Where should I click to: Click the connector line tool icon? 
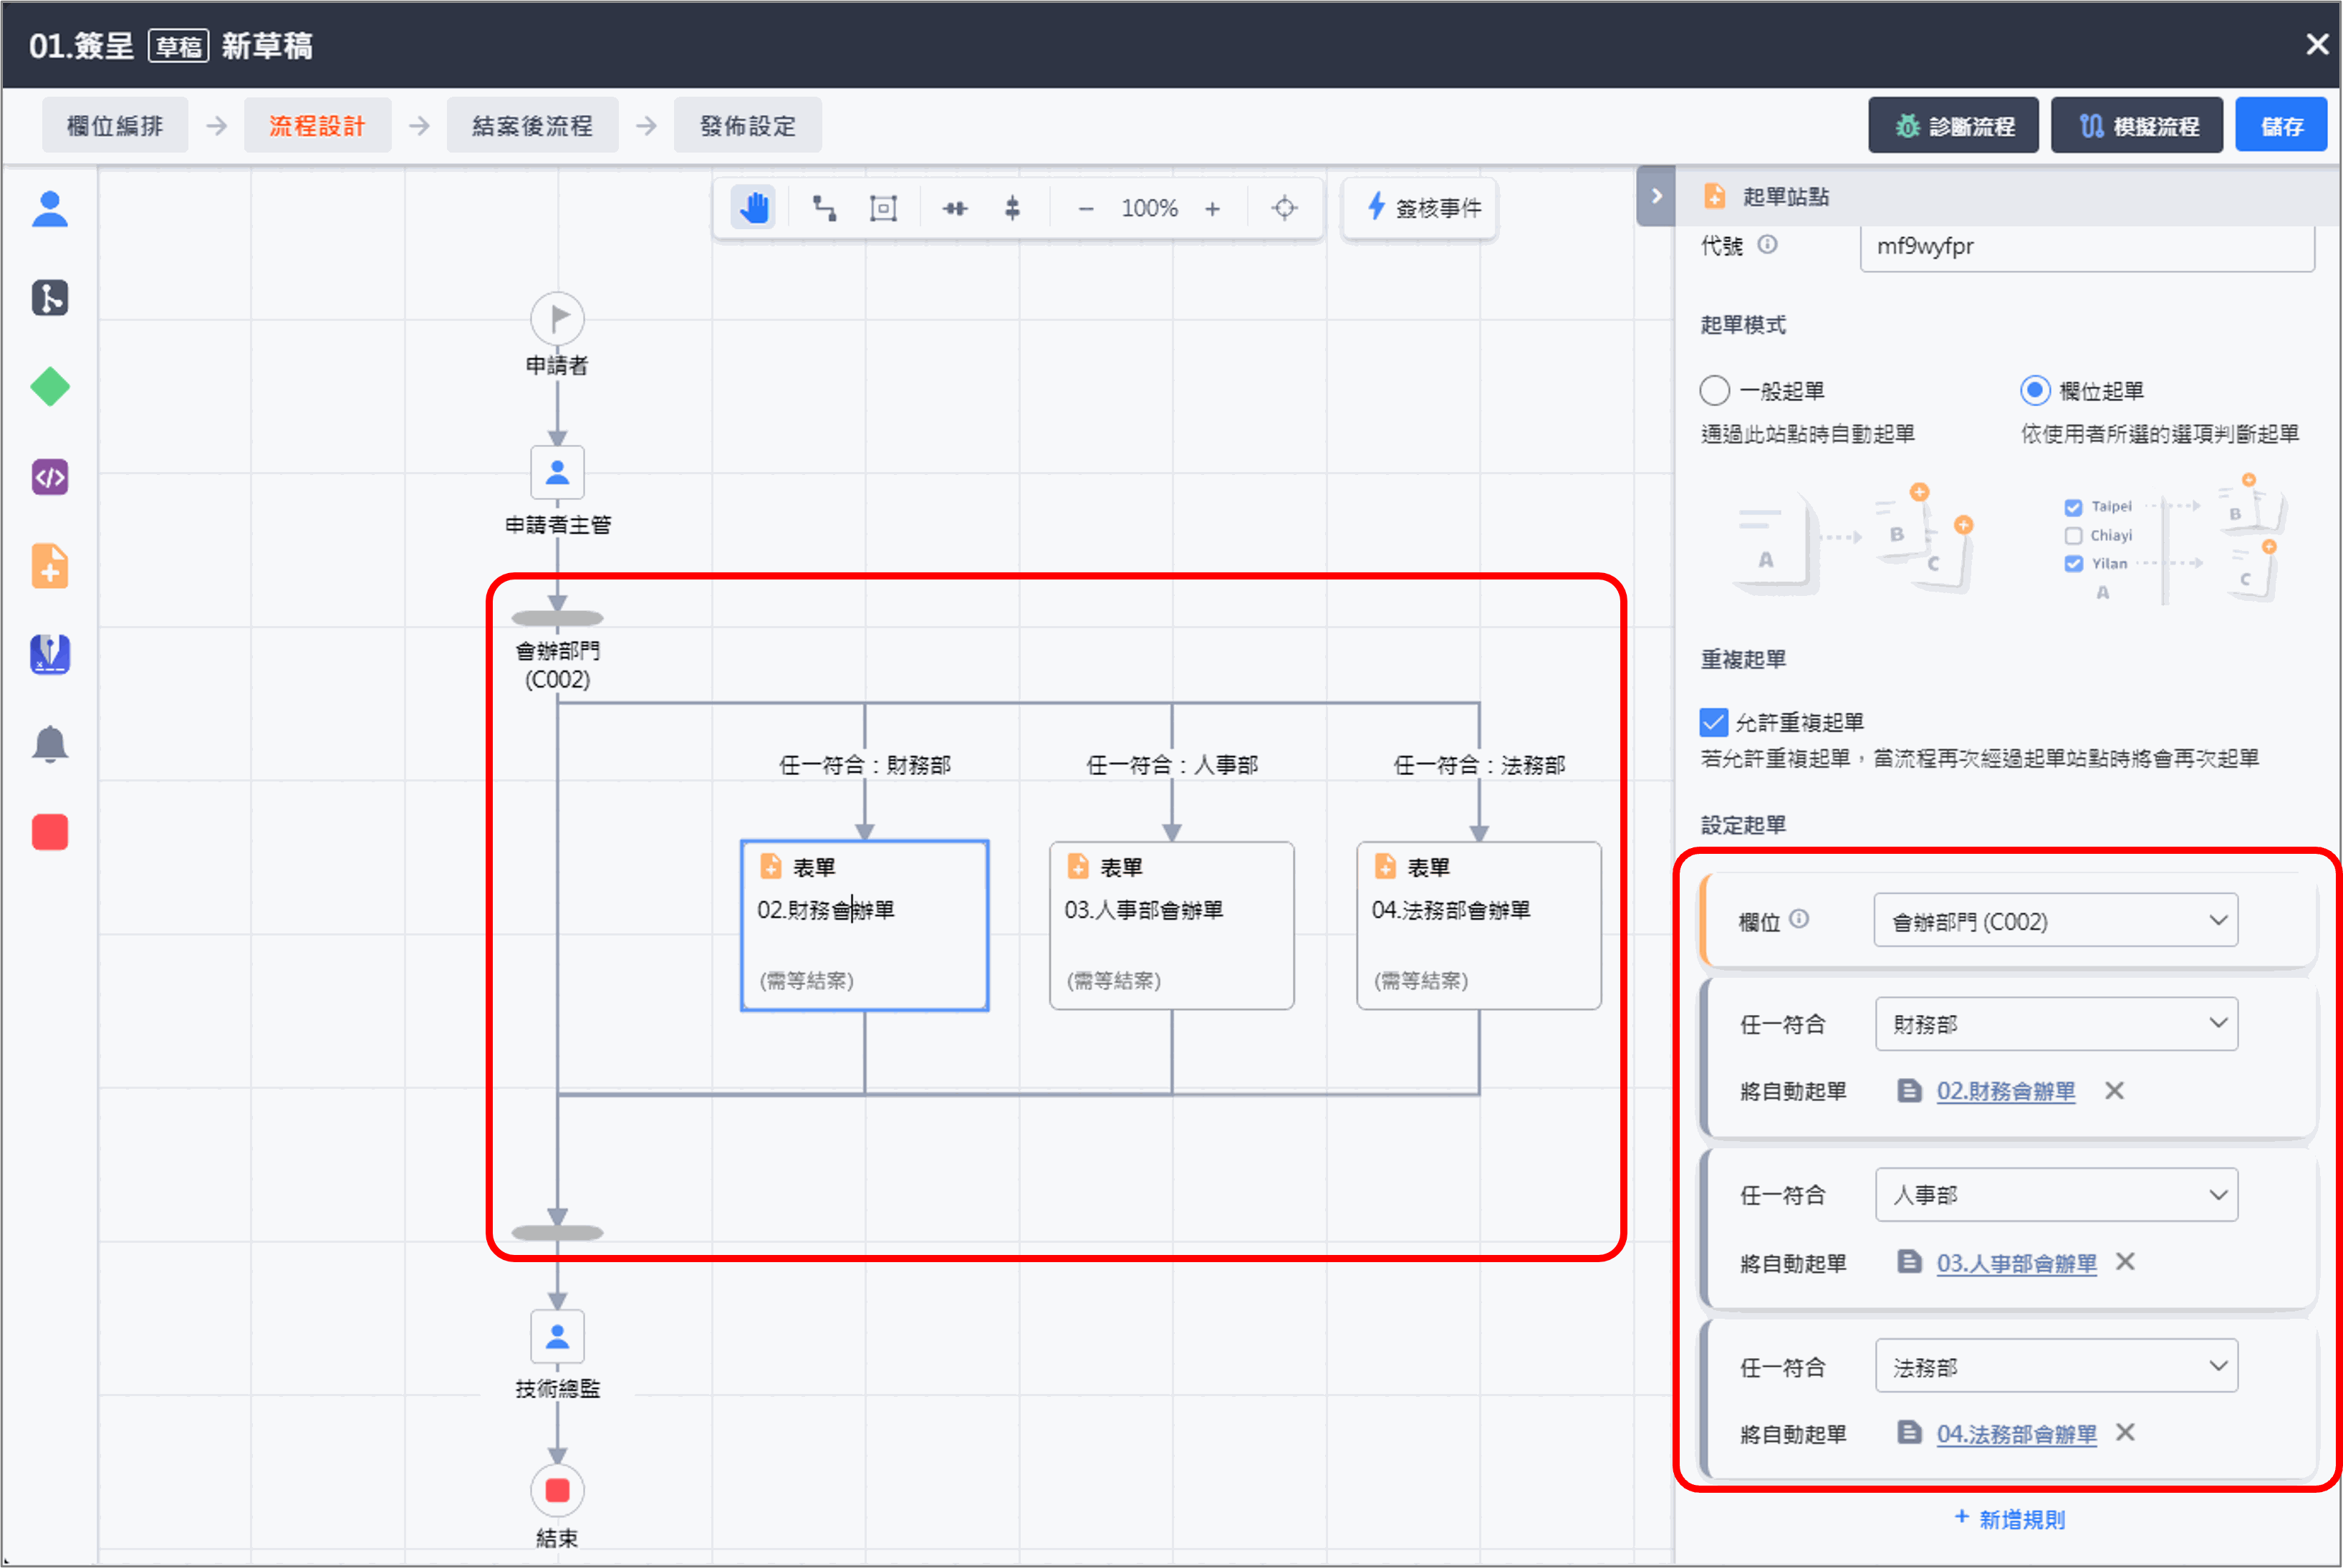coord(824,208)
